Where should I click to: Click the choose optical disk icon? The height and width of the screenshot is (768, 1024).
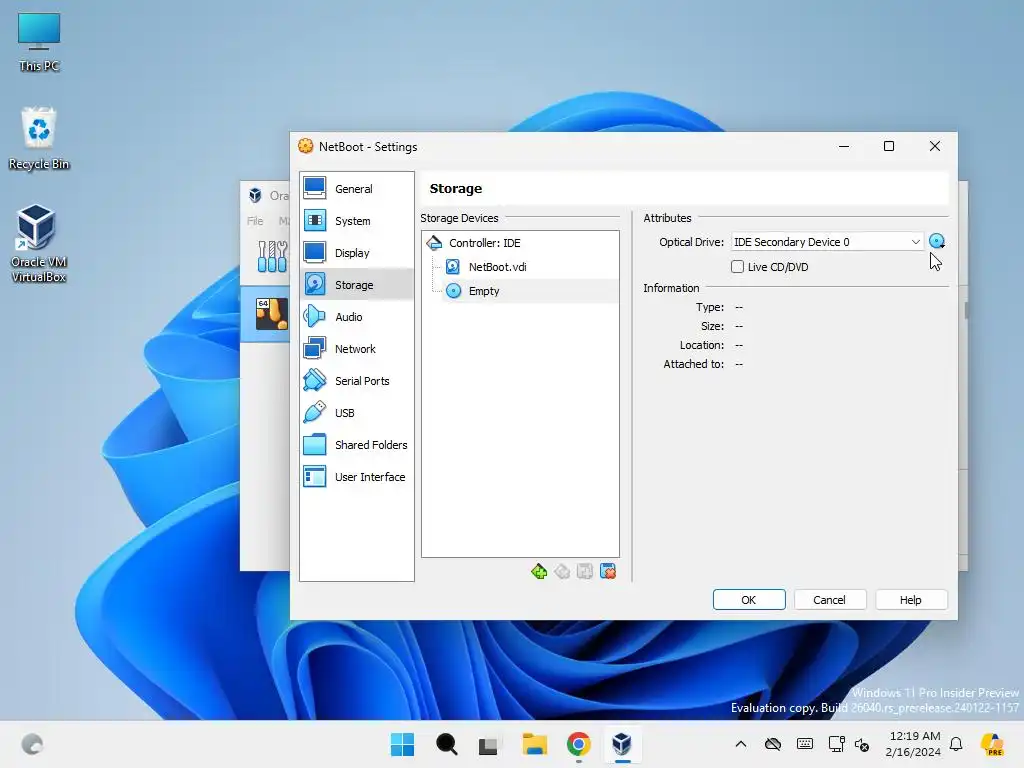click(x=937, y=242)
